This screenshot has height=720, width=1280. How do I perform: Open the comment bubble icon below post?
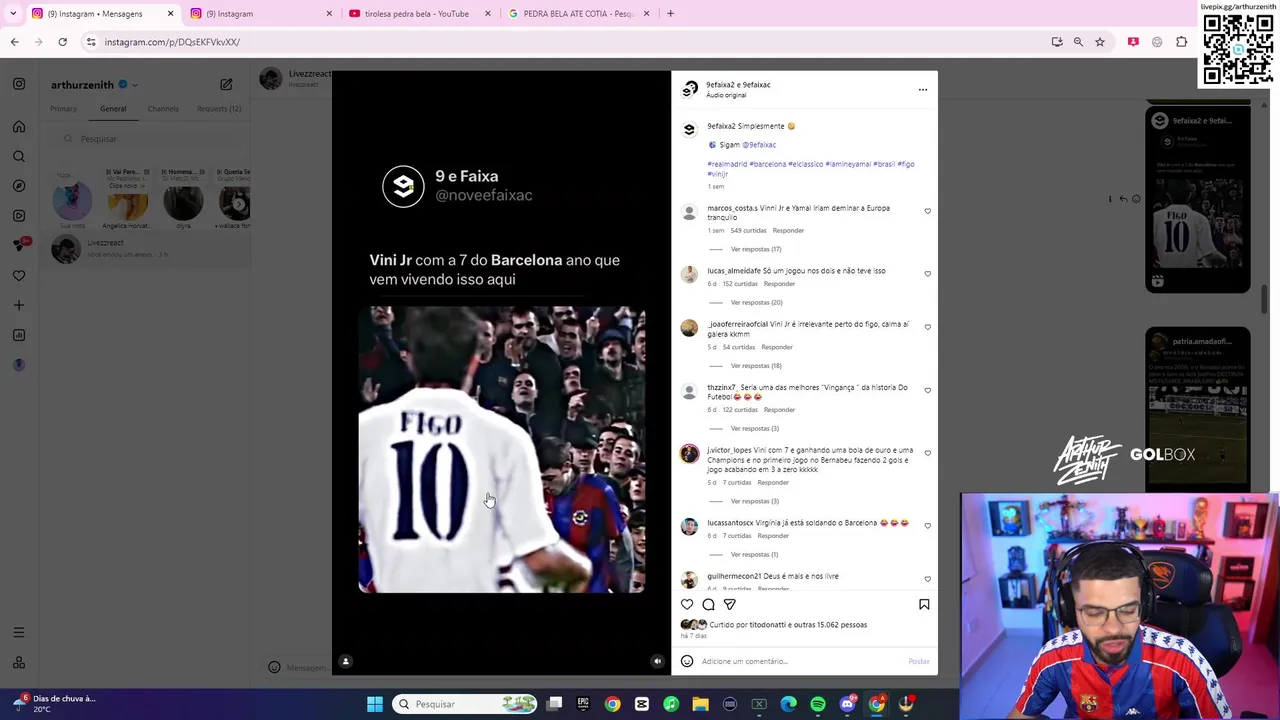pyautogui.click(x=708, y=604)
